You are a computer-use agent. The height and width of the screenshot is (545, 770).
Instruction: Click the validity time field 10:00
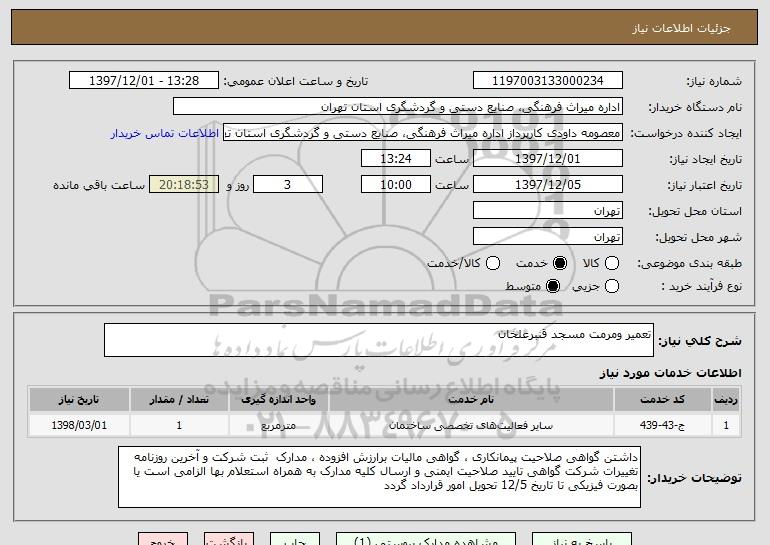[396, 185]
